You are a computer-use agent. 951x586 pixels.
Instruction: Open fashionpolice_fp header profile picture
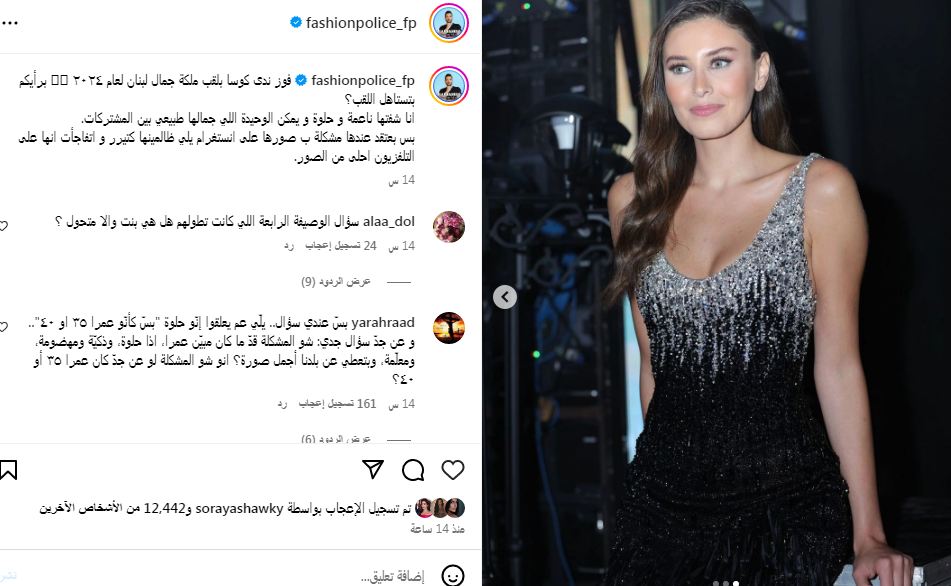click(449, 23)
